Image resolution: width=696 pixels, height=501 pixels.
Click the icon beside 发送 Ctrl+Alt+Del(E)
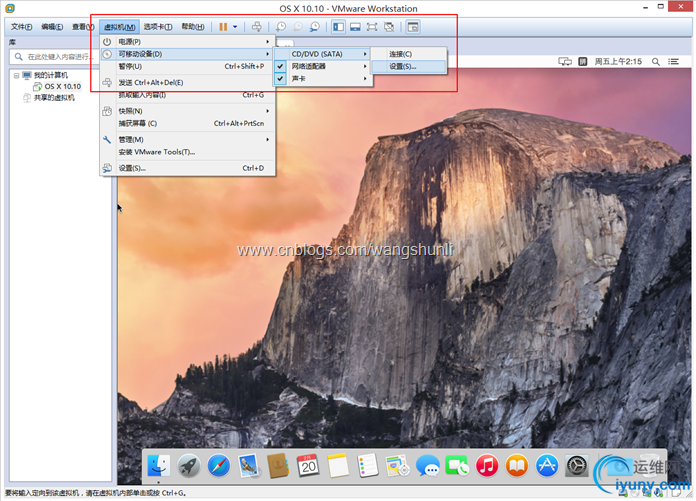(107, 83)
